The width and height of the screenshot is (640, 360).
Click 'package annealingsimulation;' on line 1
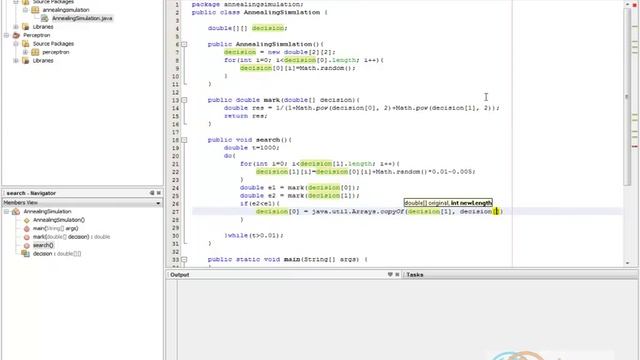pyautogui.click(x=248, y=4)
